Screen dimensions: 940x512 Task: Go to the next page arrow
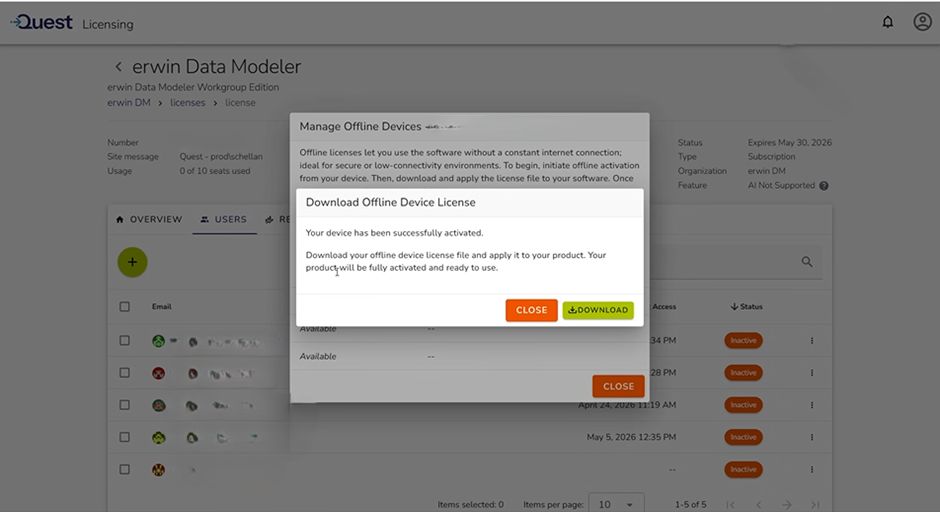787,505
